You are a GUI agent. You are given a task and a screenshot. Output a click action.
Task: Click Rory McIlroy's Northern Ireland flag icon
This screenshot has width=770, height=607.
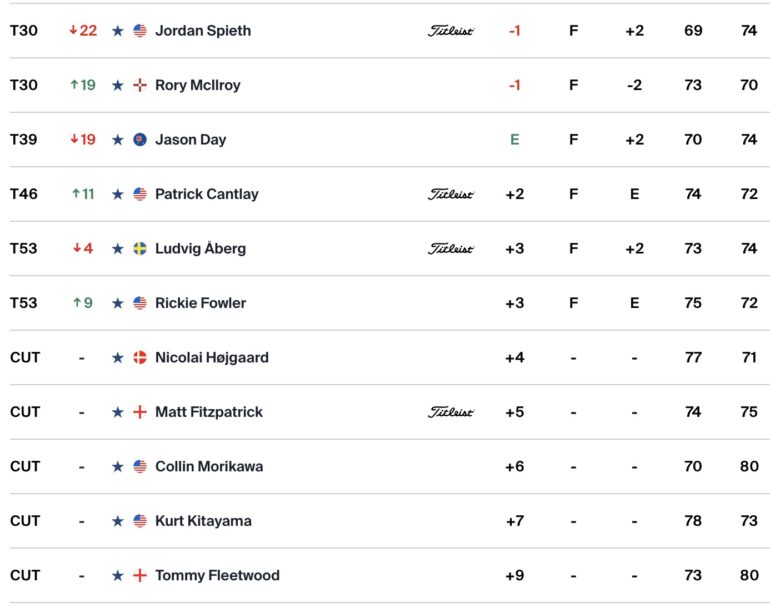click(140, 85)
